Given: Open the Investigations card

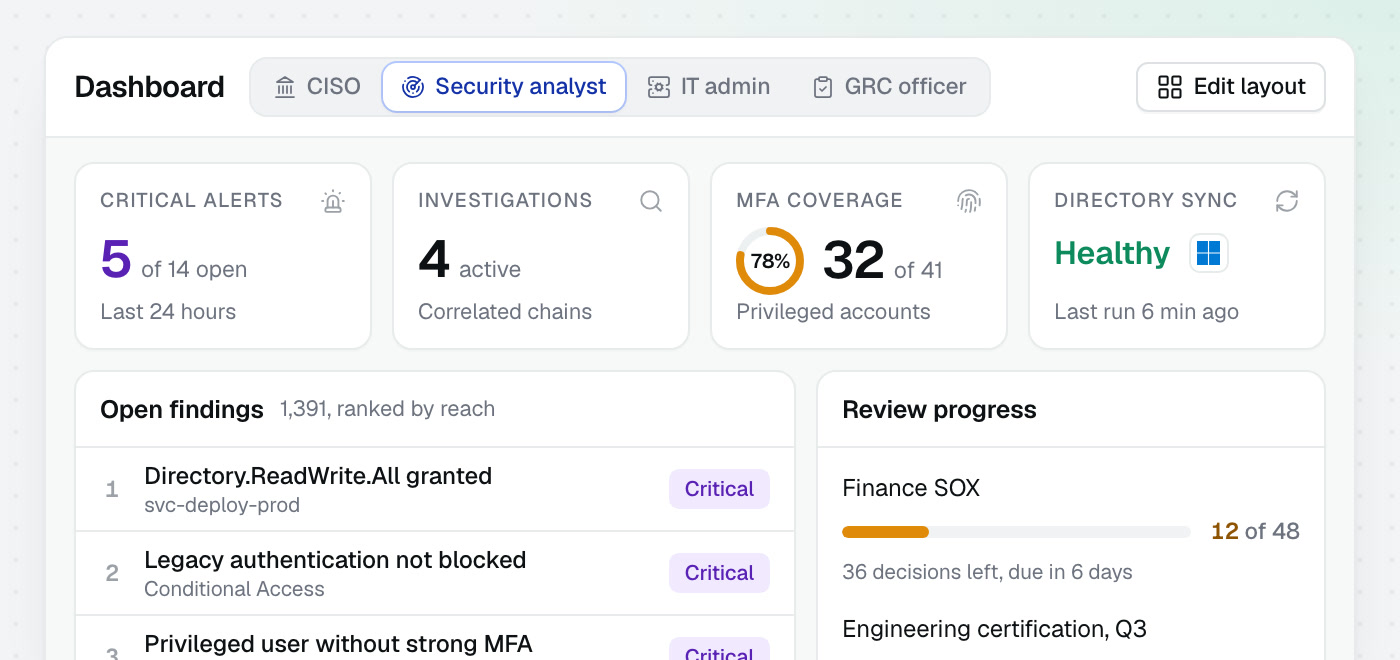Looking at the screenshot, I should (x=541, y=256).
